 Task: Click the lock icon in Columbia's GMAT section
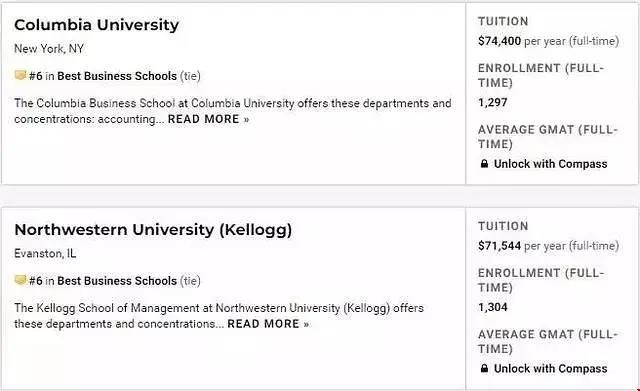[x=484, y=164]
